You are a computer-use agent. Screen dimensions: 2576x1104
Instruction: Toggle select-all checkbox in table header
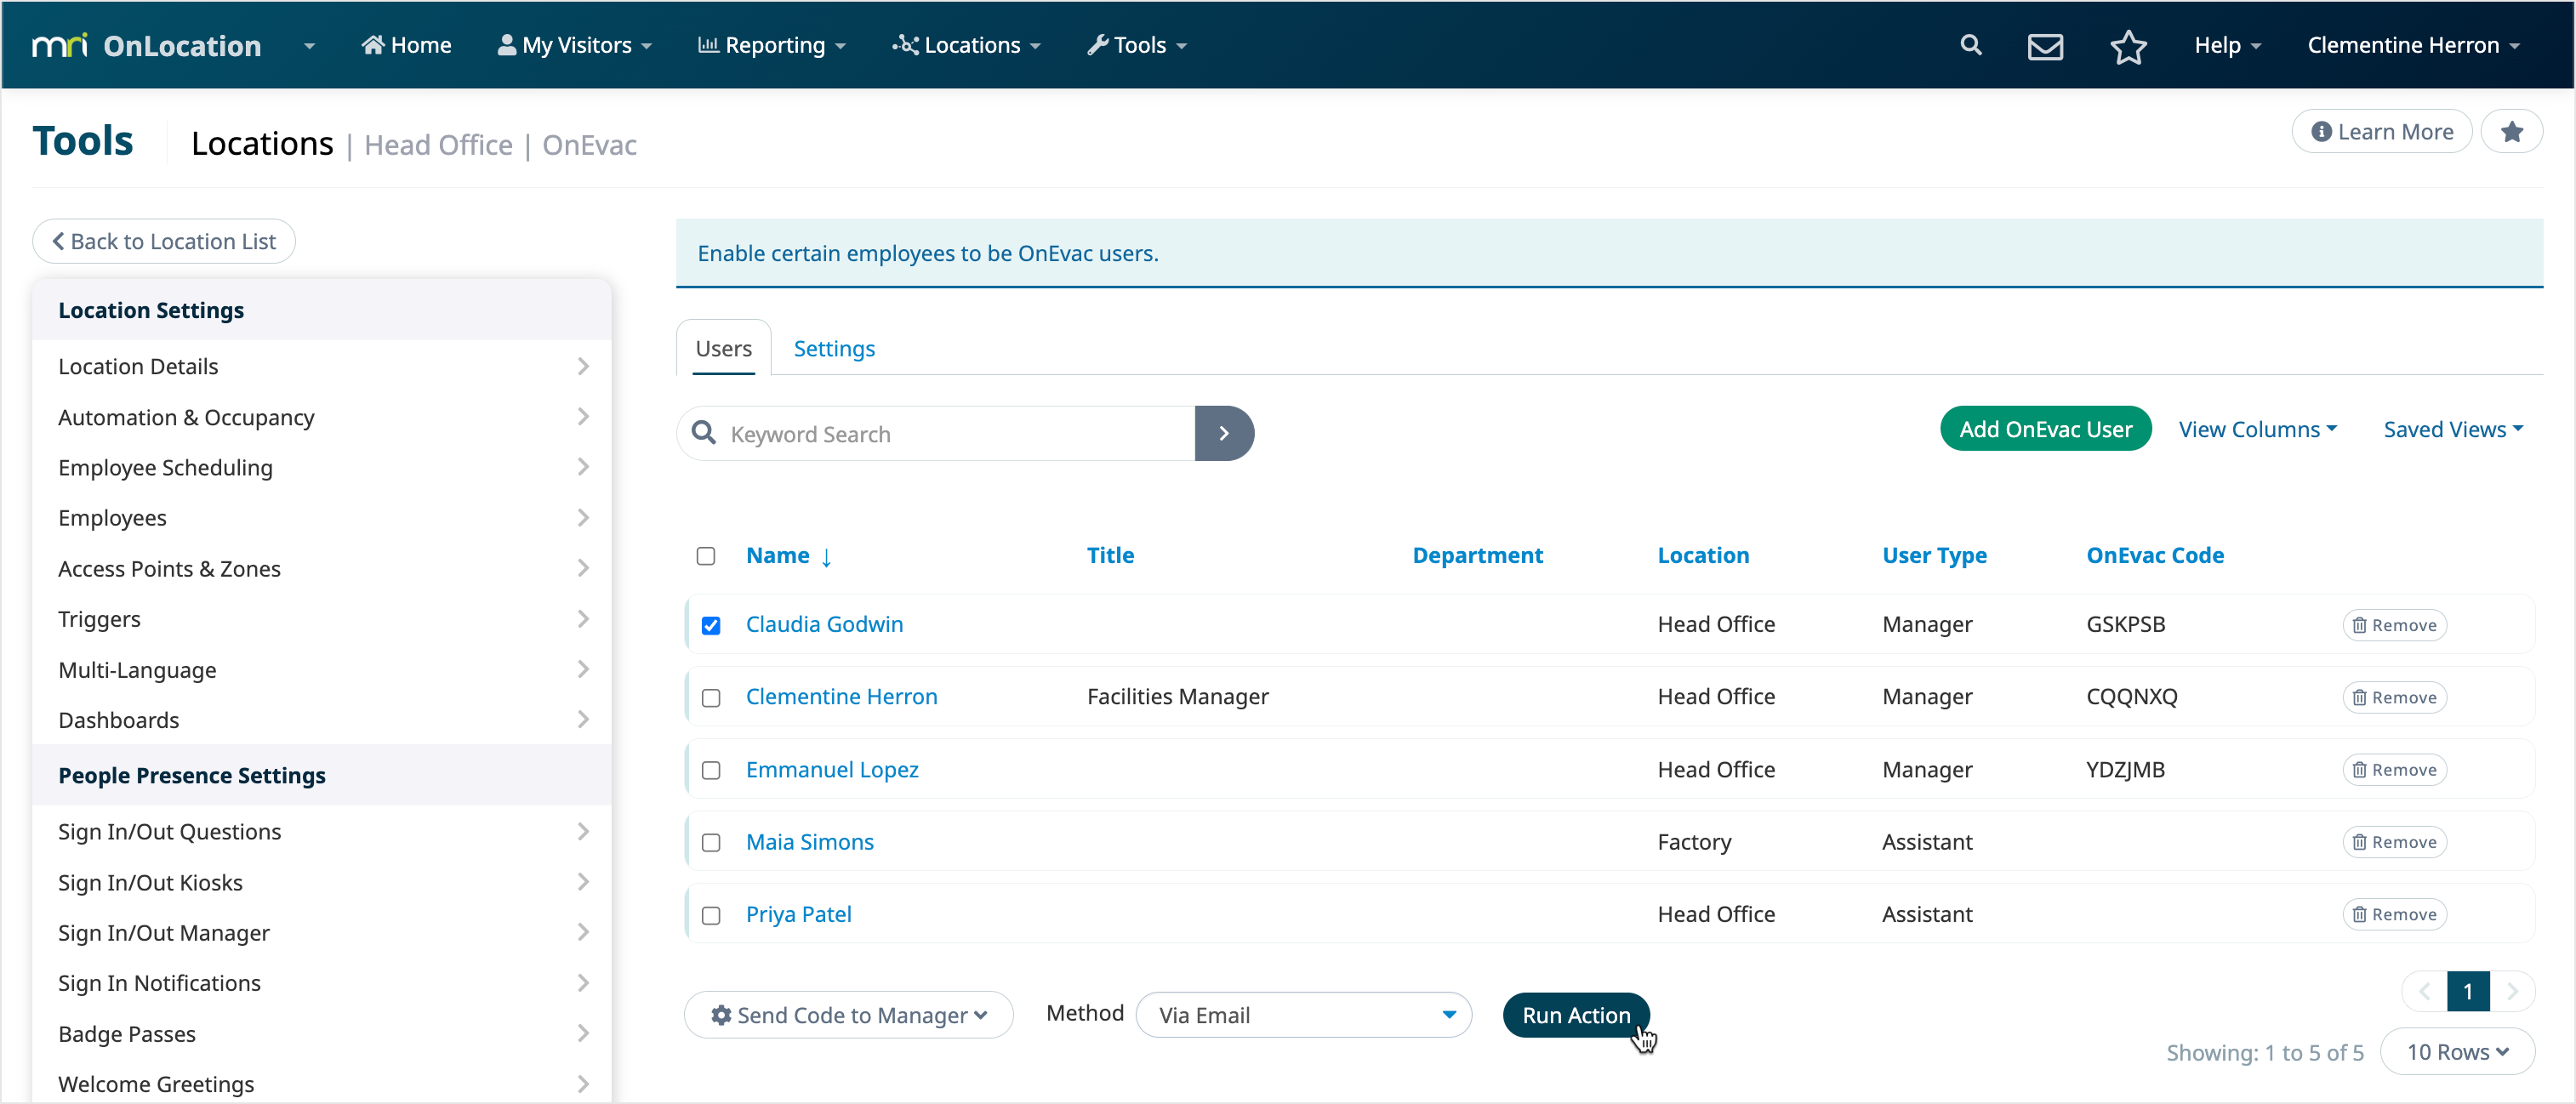[x=706, y=556]
